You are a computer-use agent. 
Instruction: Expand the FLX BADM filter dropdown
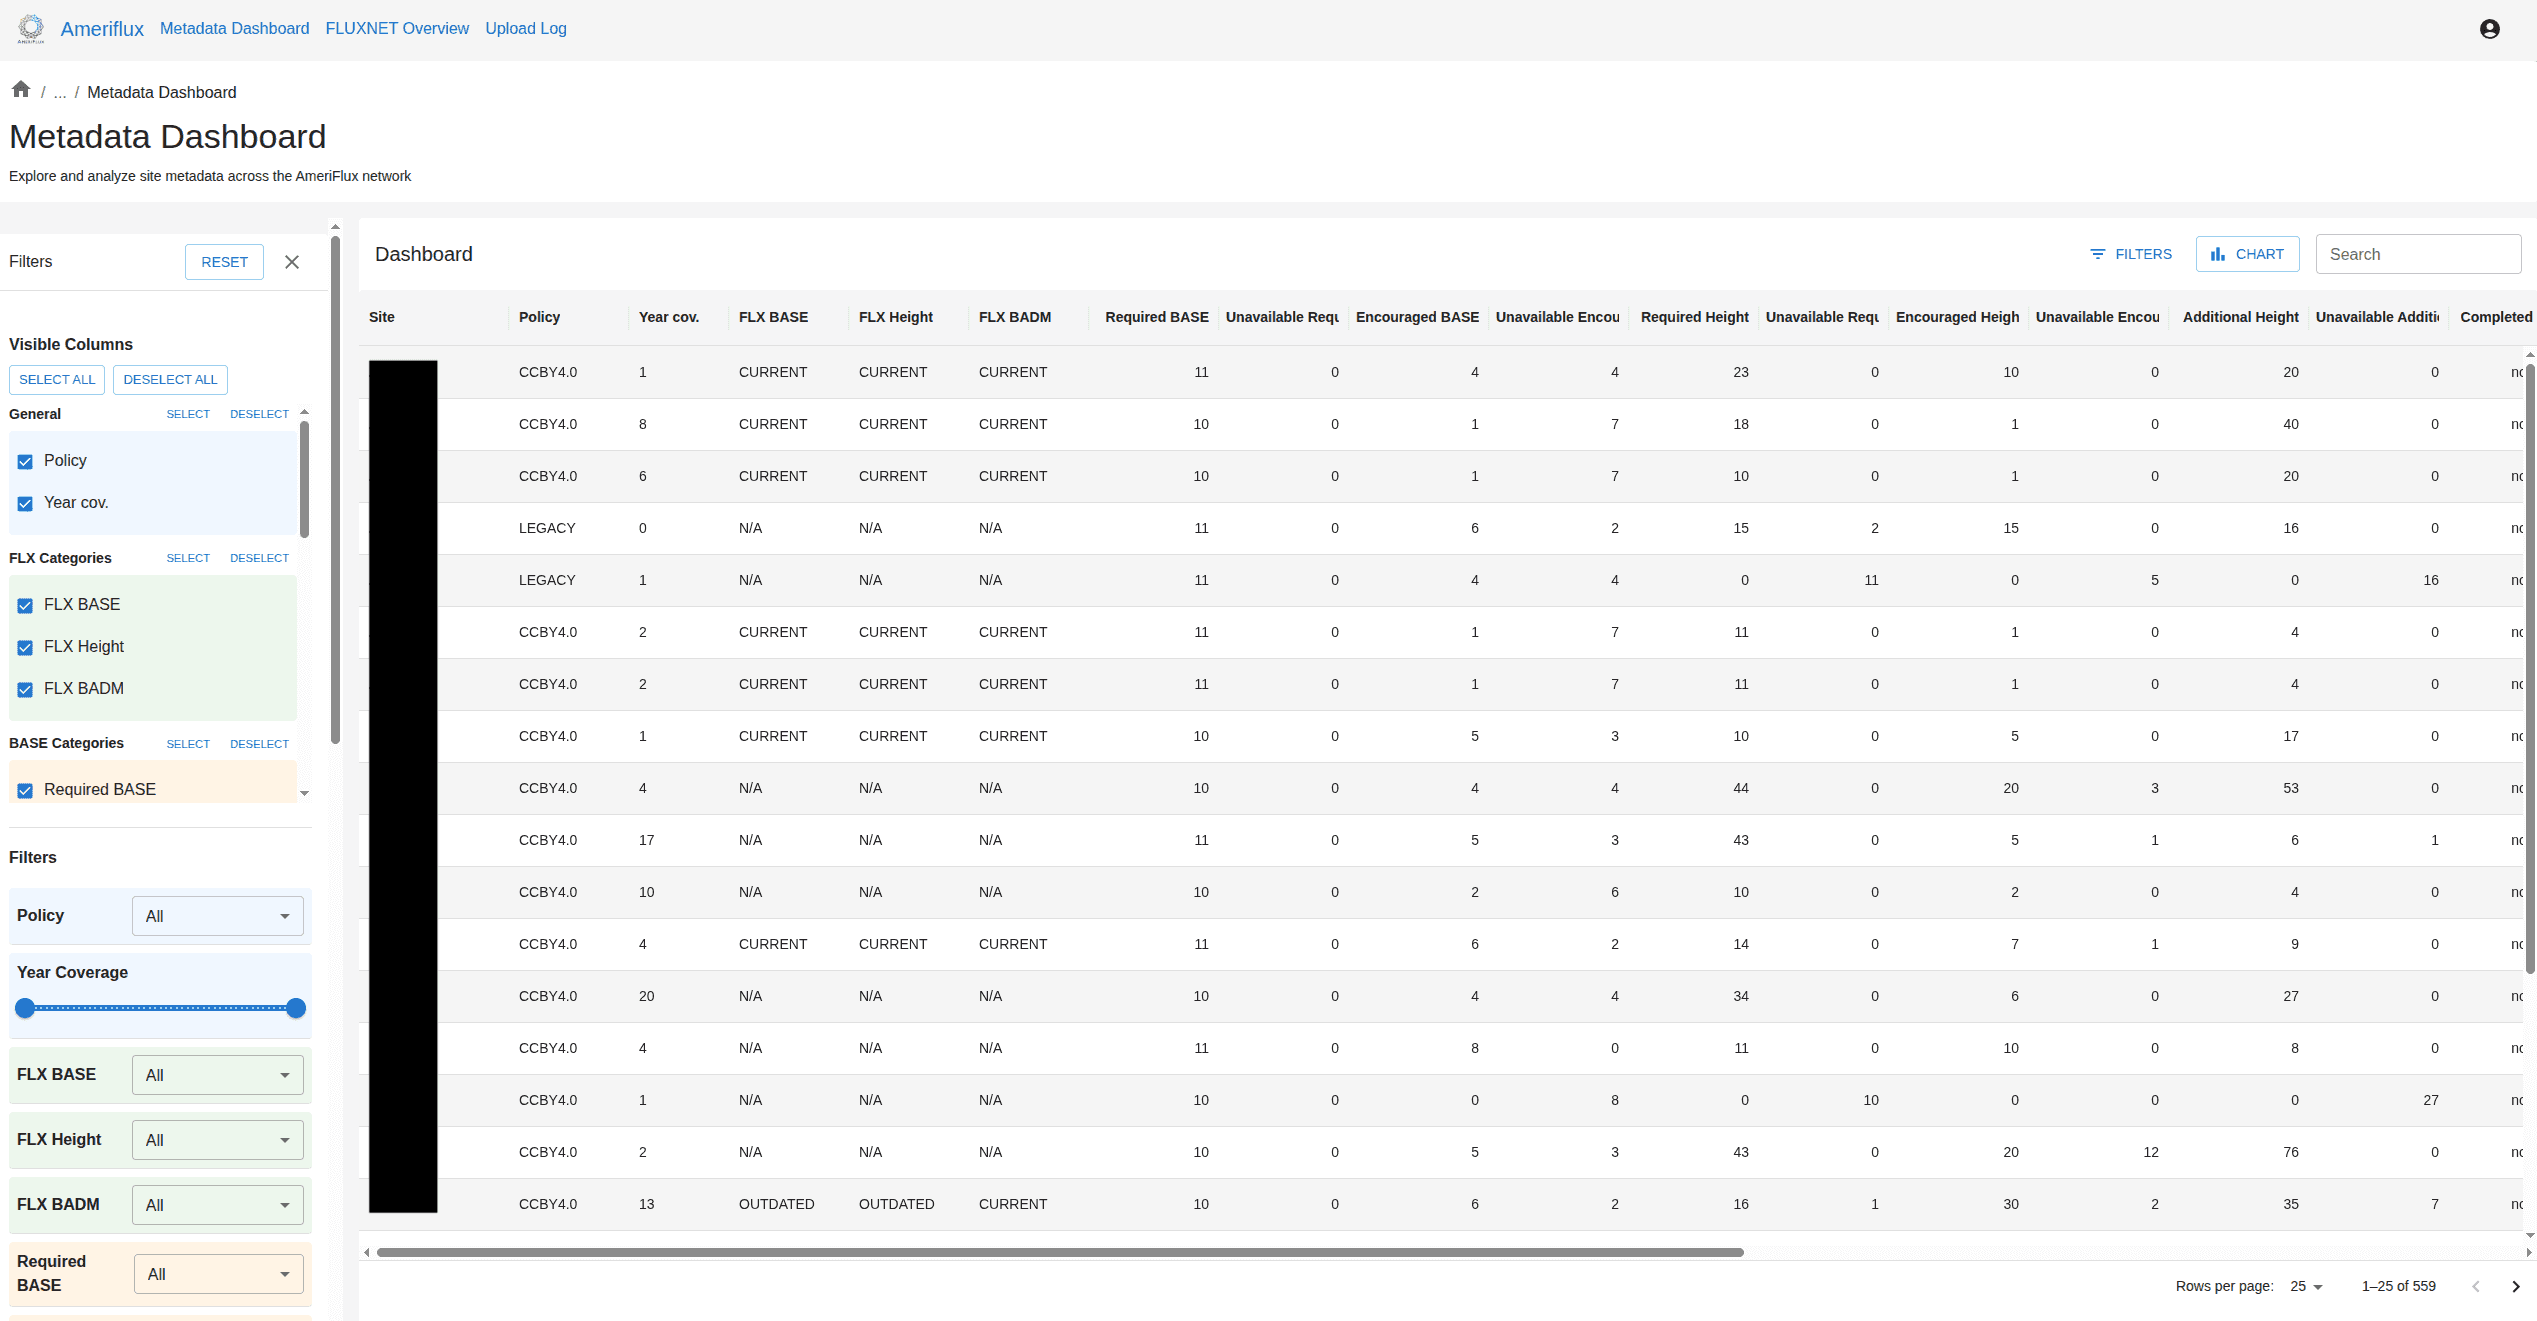click(x=217, y=1205)
